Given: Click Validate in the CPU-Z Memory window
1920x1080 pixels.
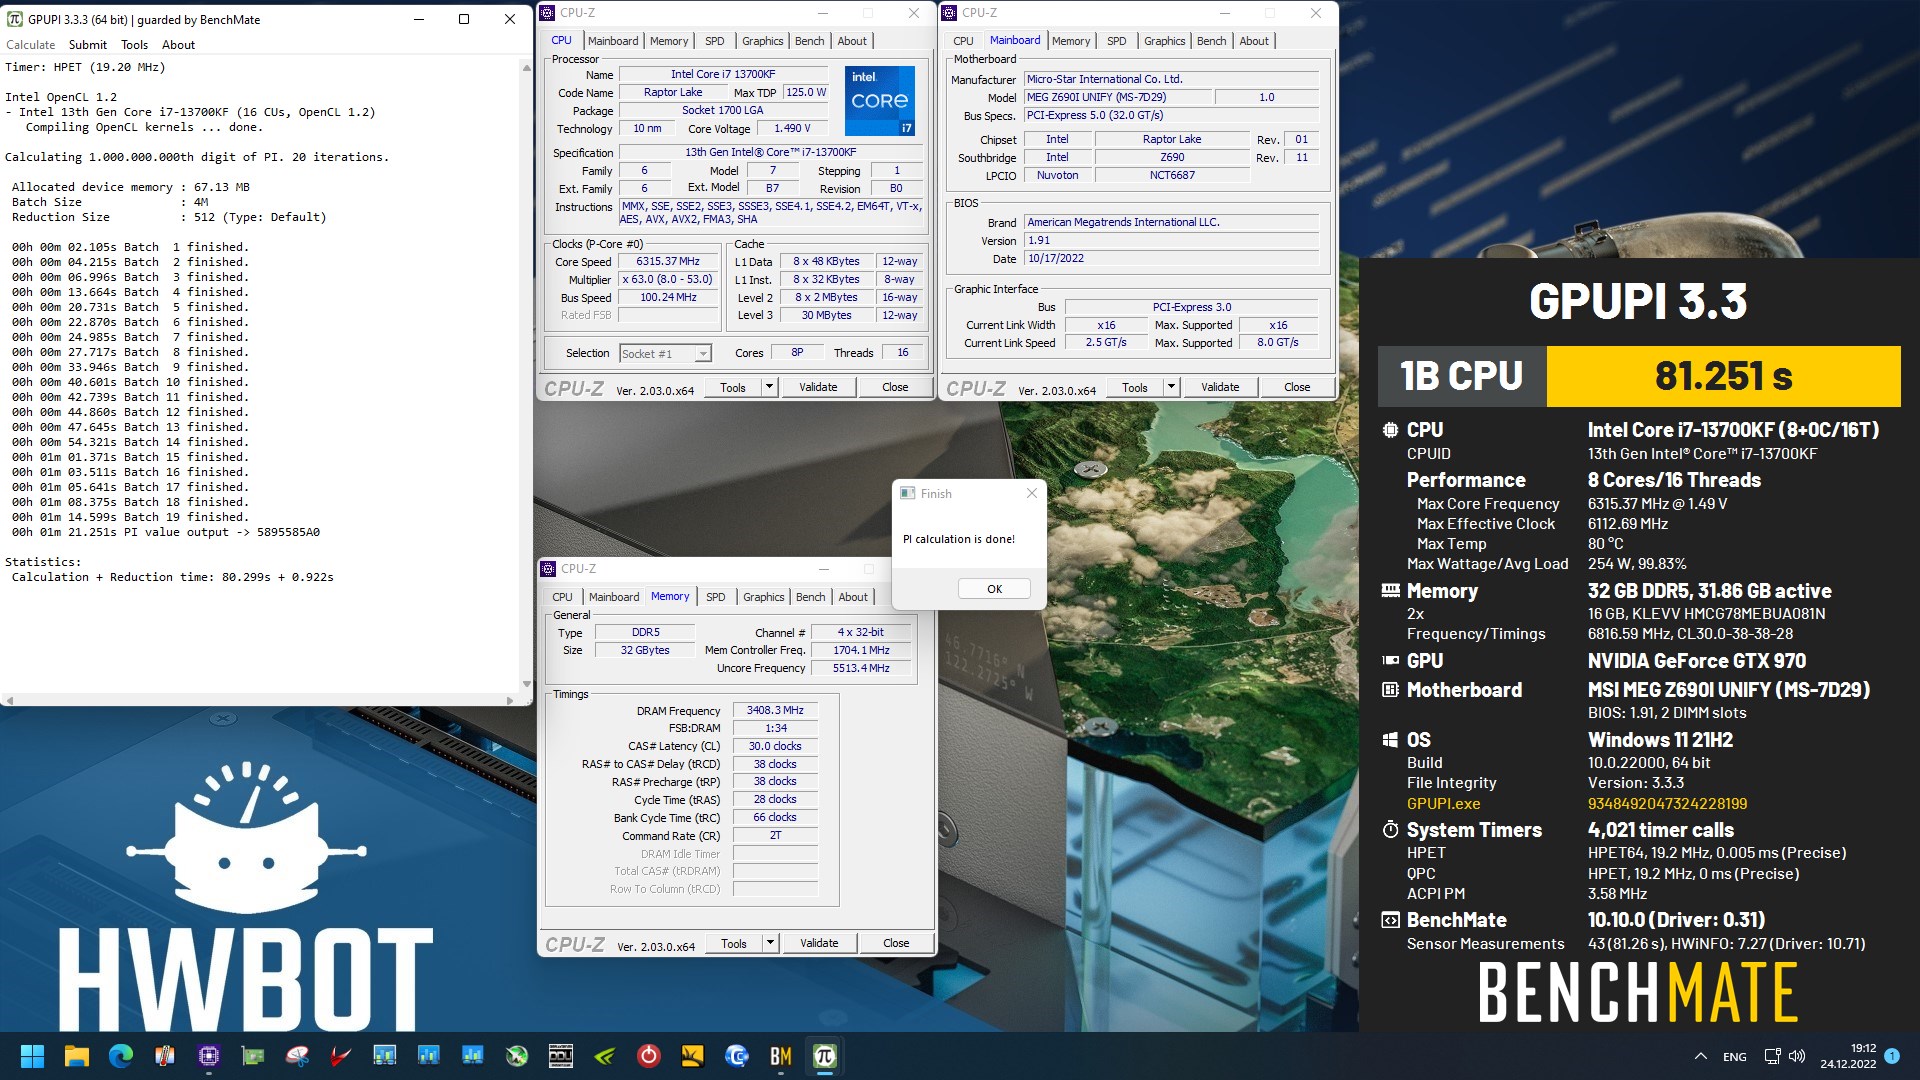Looking at the screenshot, I should coord(819,943).
